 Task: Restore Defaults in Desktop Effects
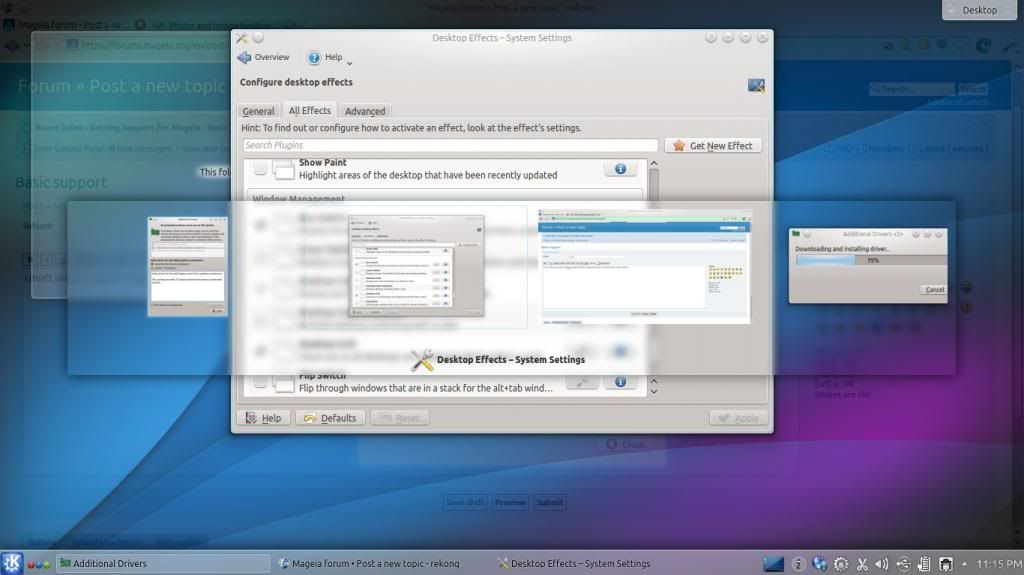click(330, 418)
